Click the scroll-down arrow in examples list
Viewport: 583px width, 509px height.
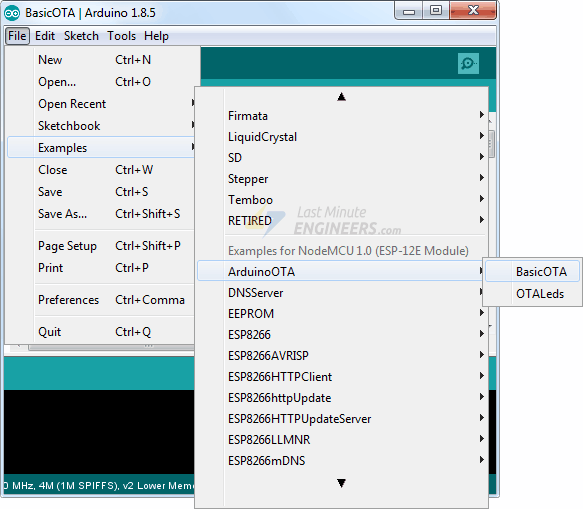pyautogui.click(x=341, y=483)
